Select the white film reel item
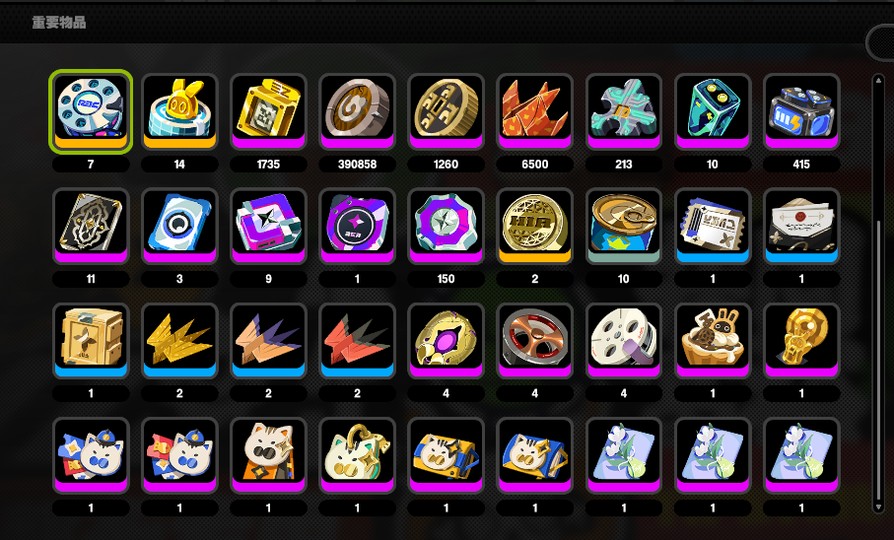The image size is (894, 540). [x=624, y=341]
